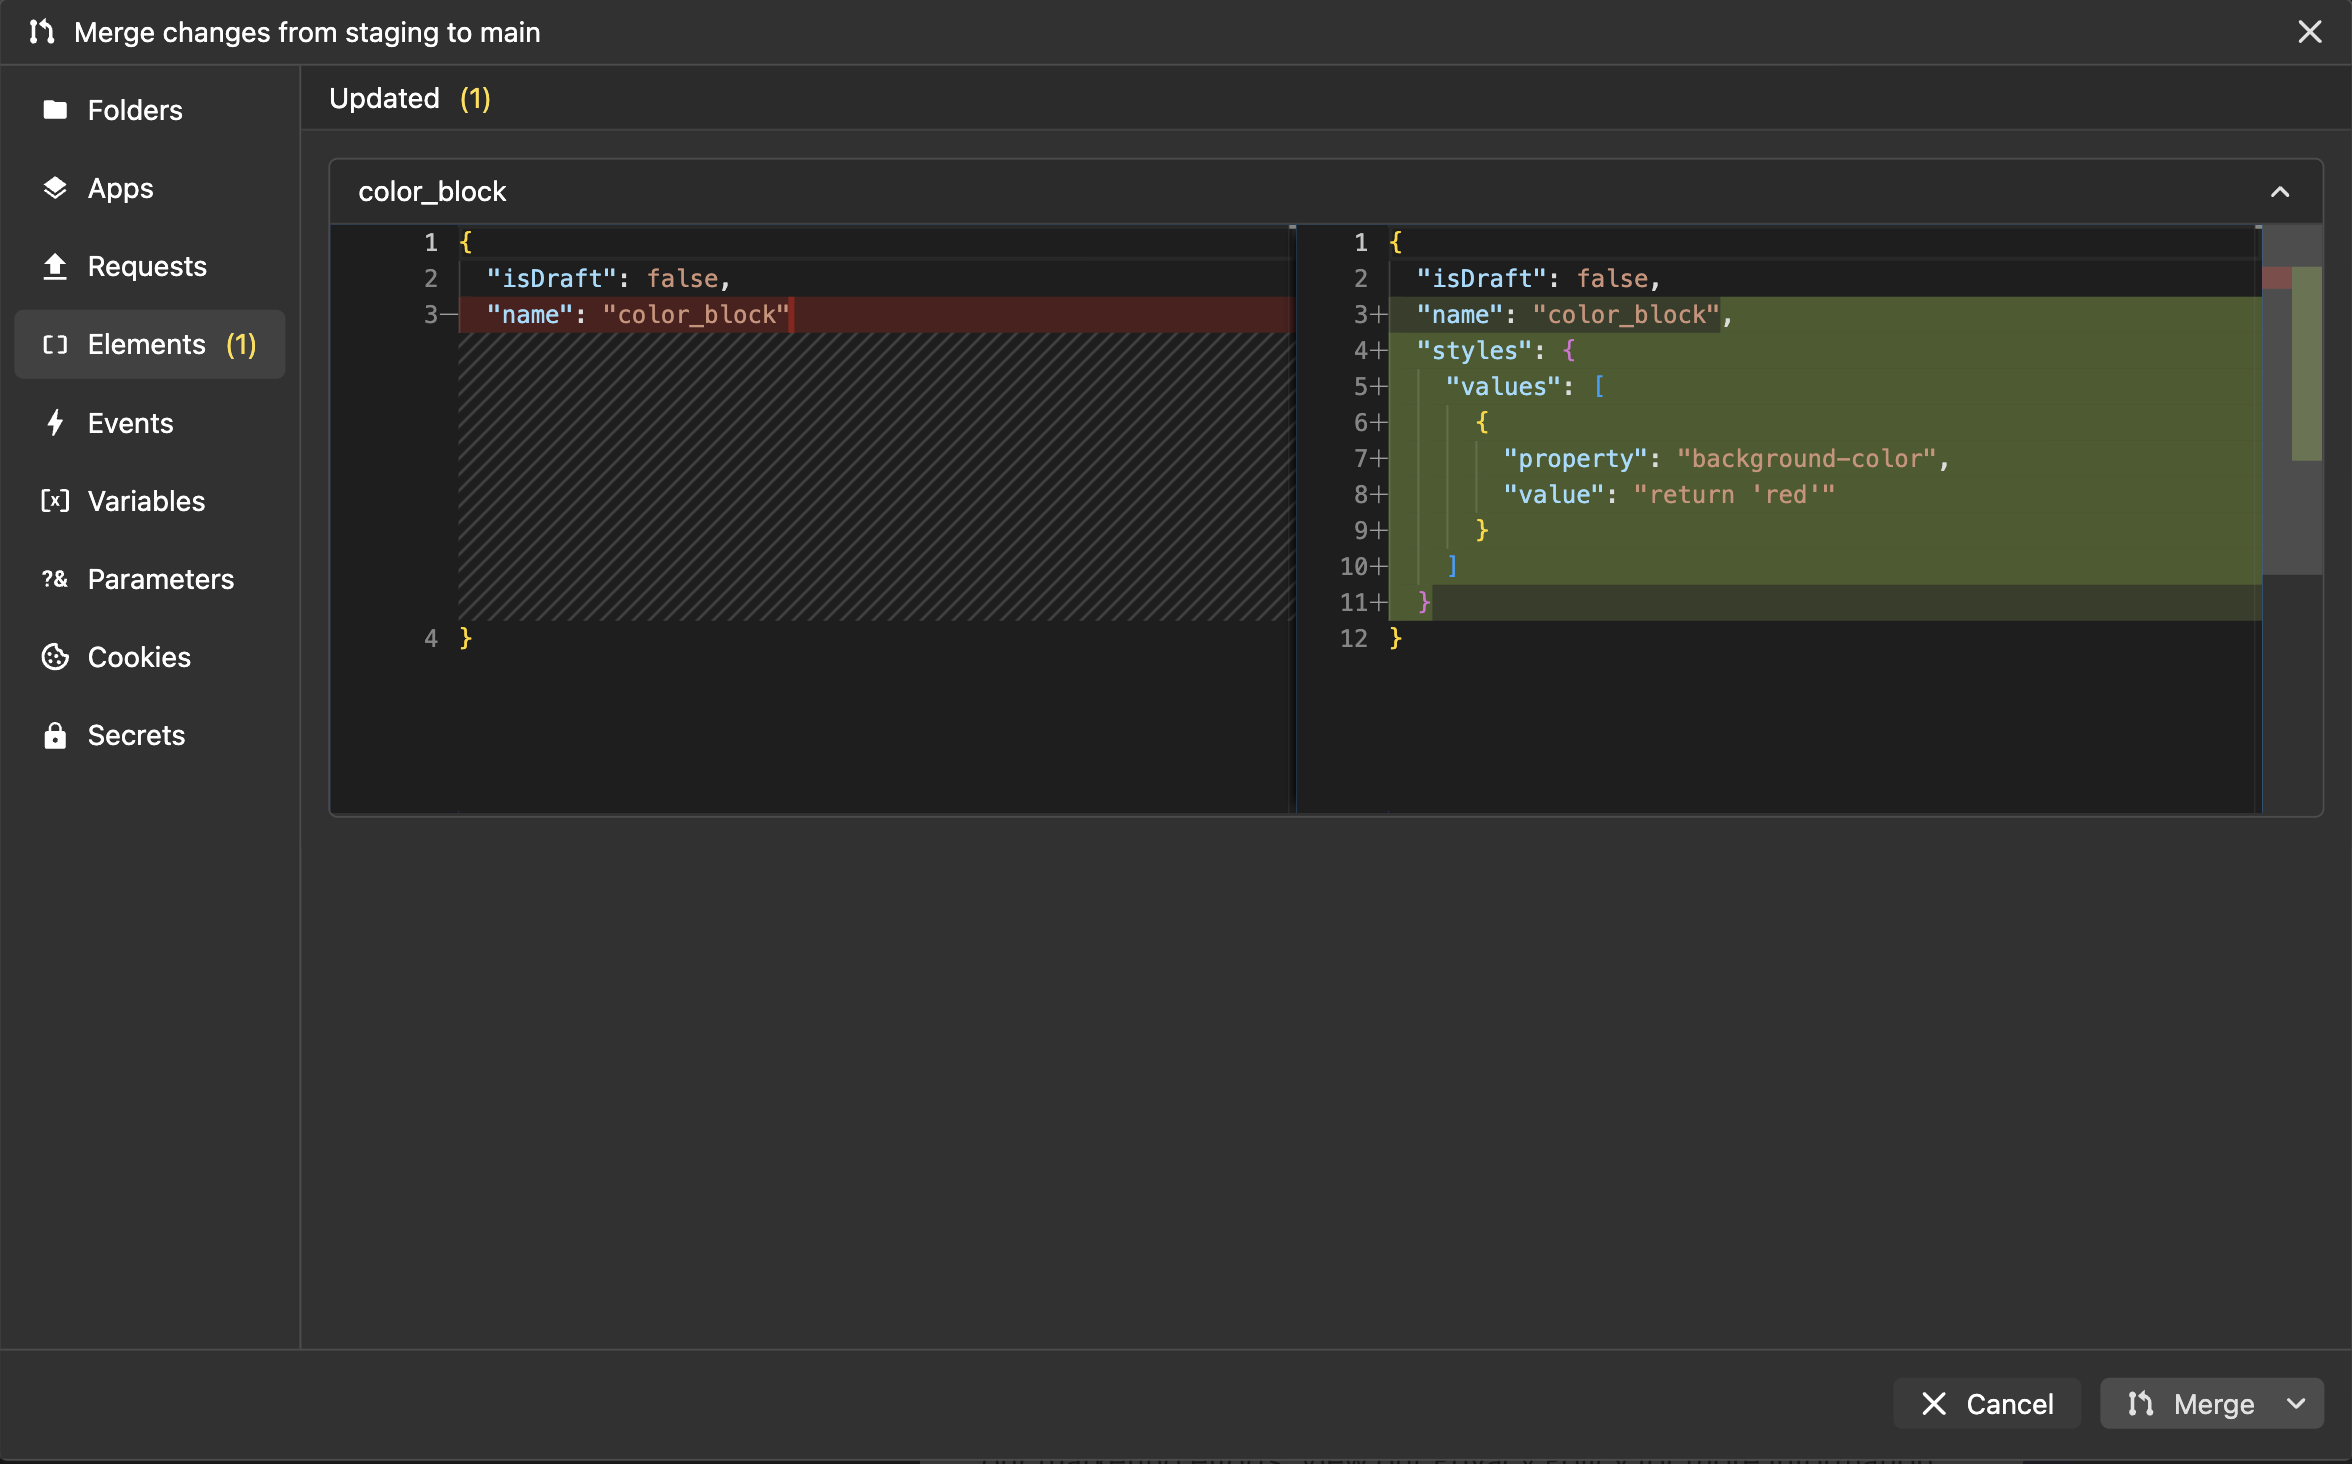This screenshot has width=2352, height=1464.
Task: Click the Secrets lock icon
Action: point(55,735)
